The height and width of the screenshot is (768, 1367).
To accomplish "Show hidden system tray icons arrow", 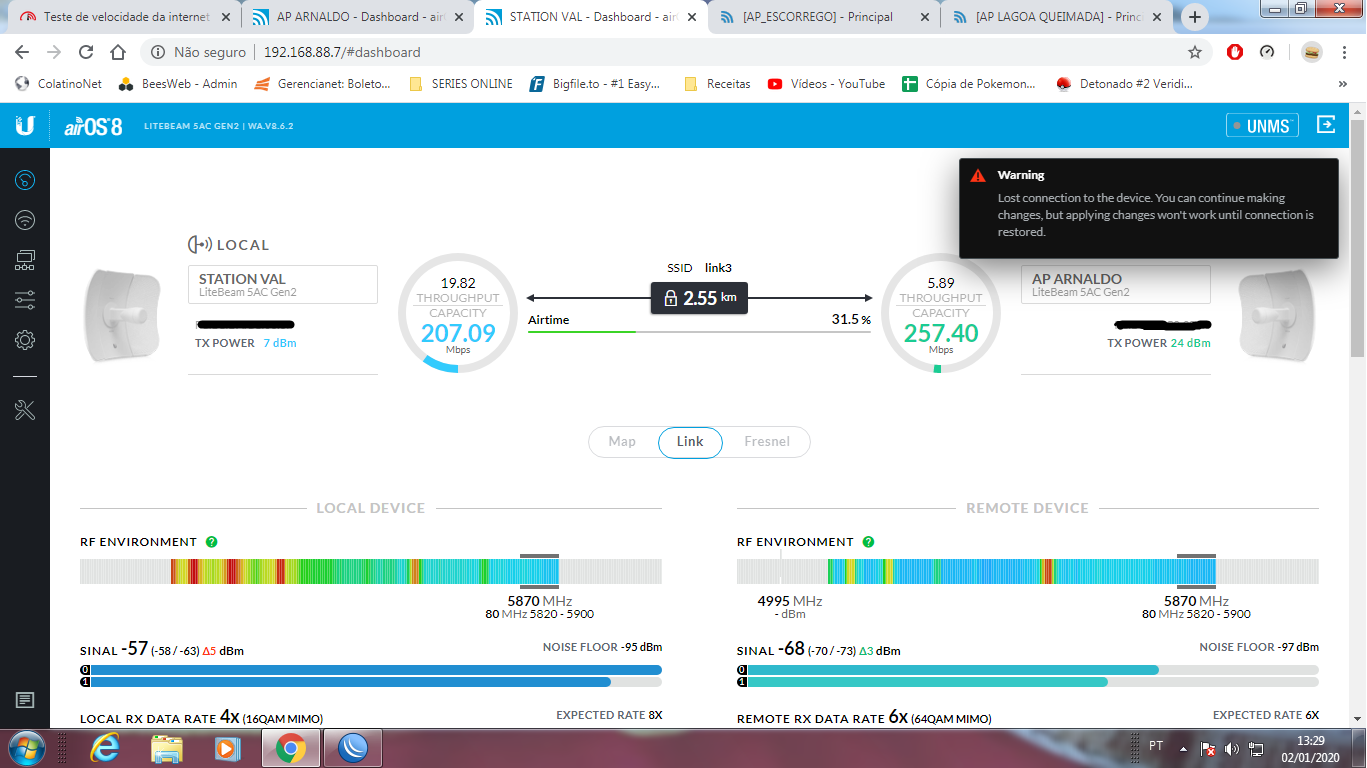I will [1184, 748].
